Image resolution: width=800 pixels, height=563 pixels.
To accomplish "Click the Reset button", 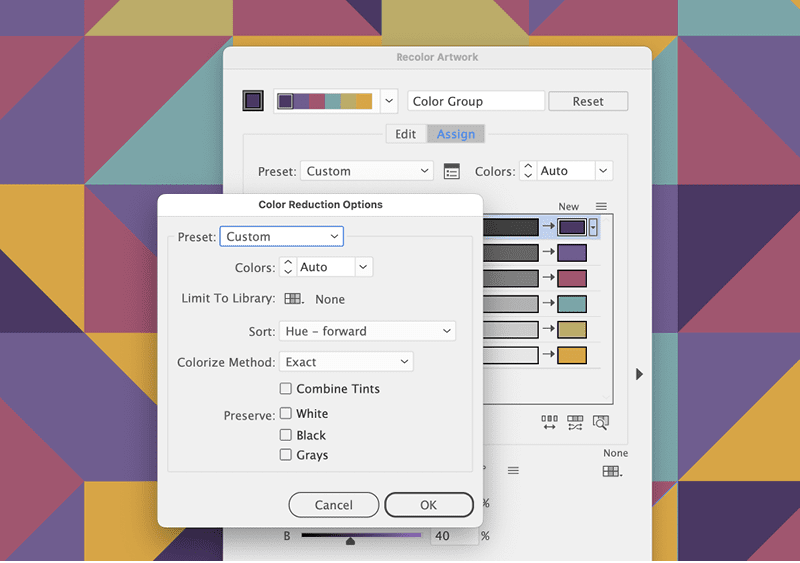I will (588, 101).
